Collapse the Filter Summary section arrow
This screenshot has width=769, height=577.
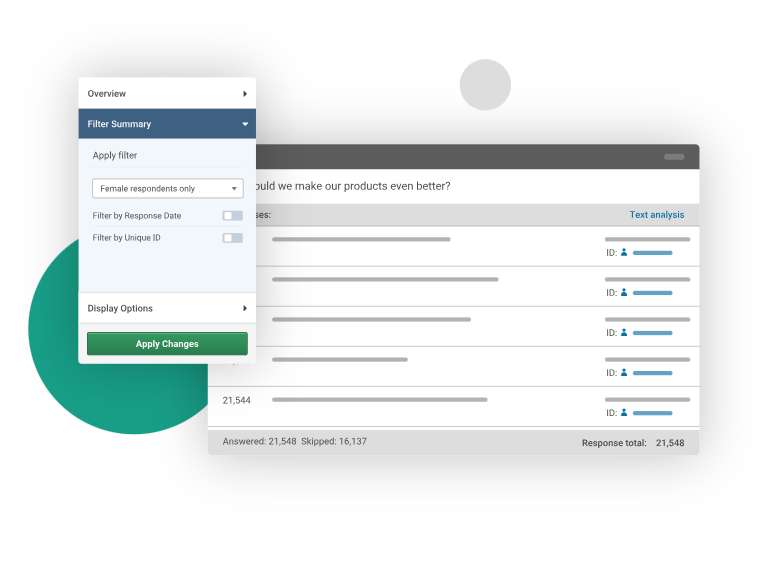point(245,125)
